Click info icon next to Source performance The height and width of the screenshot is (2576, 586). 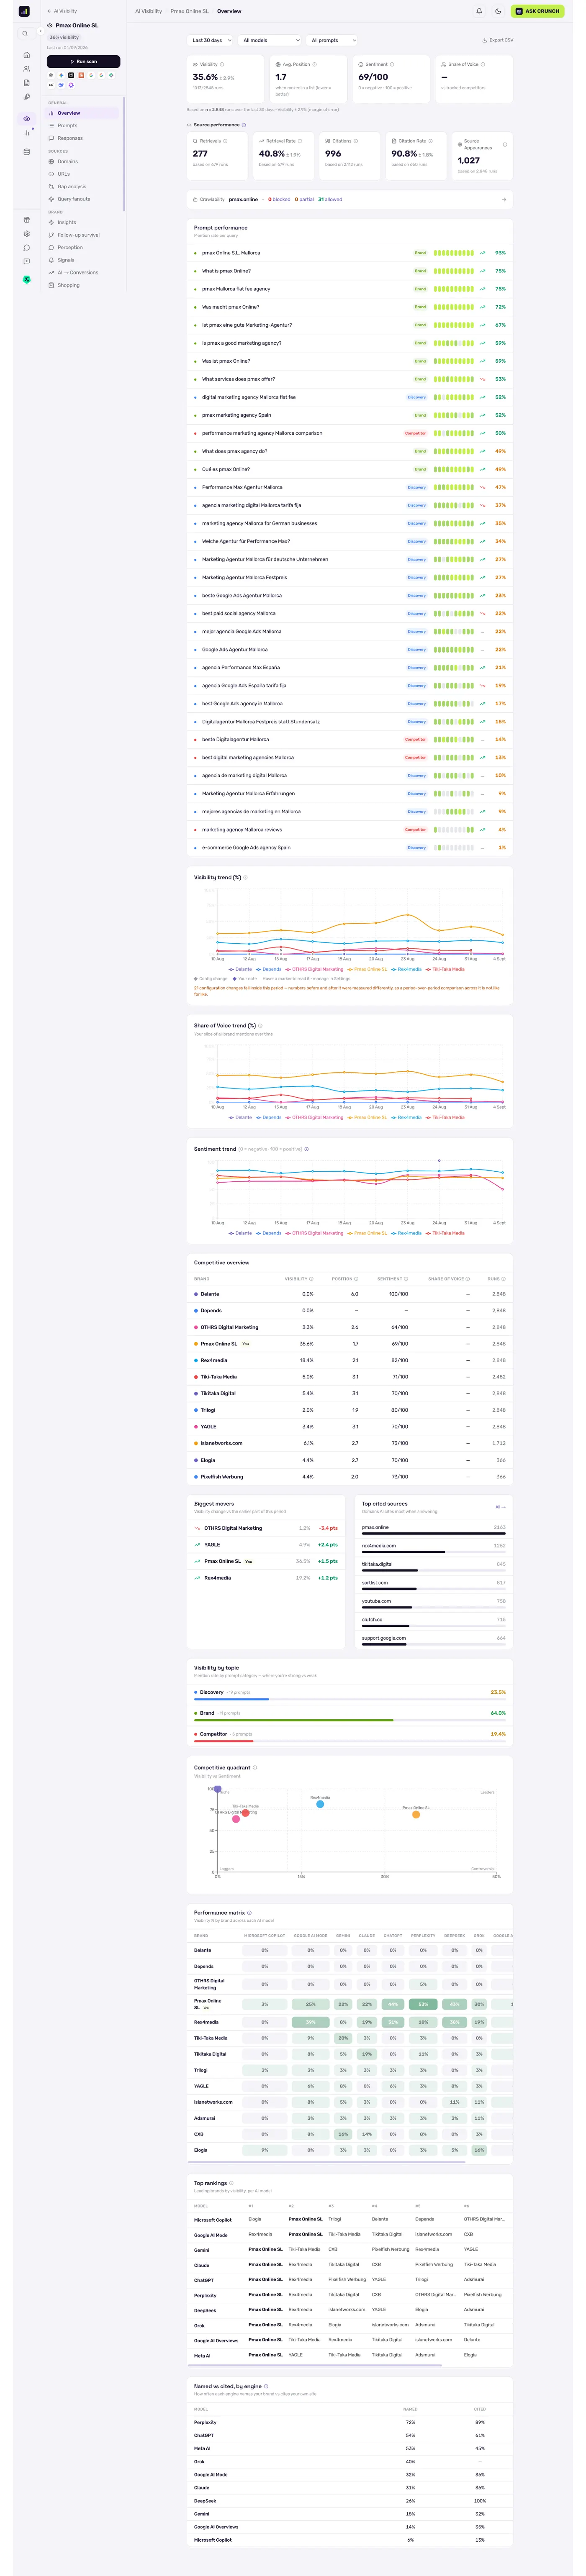pyautogui.click(x=244, y=125)
